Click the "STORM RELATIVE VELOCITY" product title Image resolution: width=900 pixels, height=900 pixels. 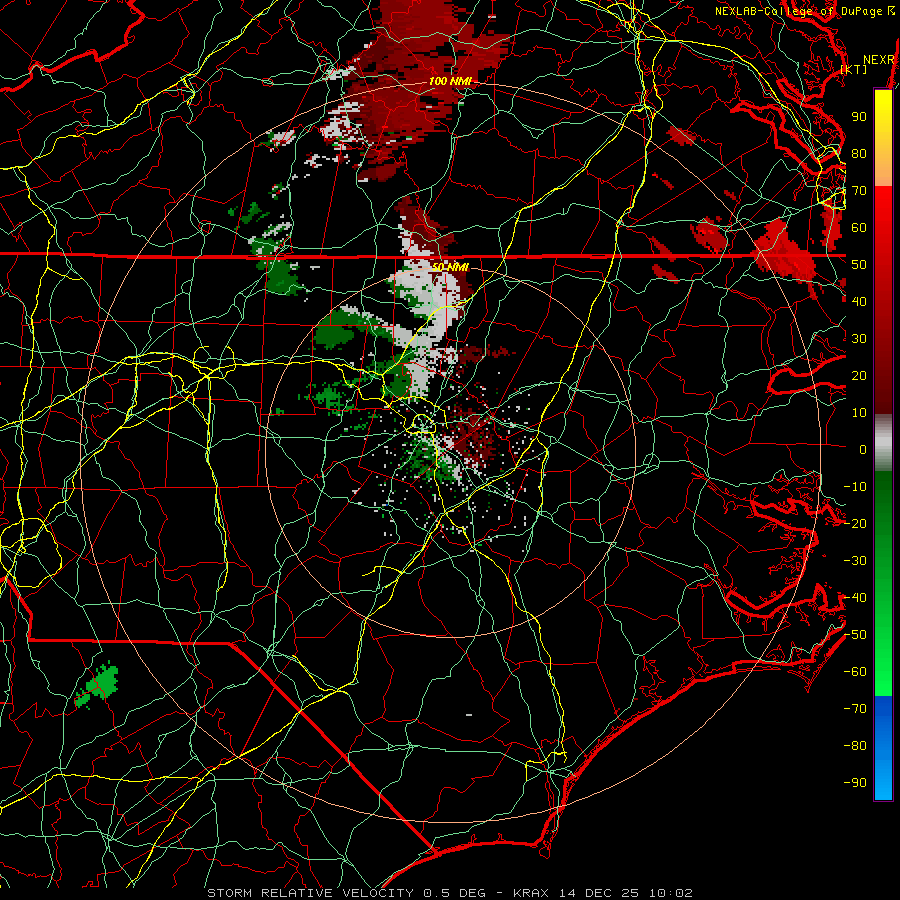coord(310,893)
